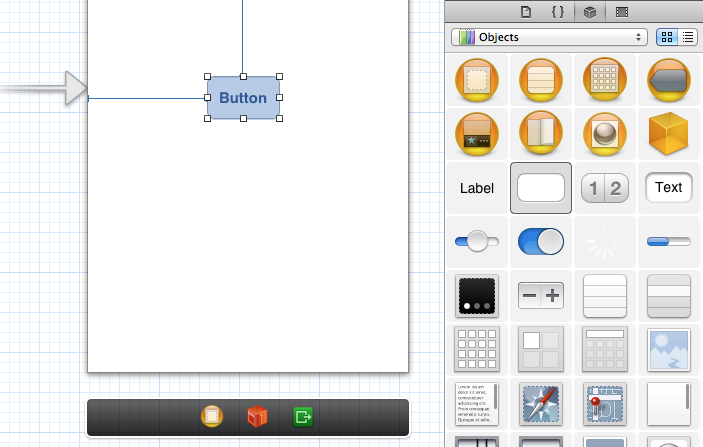Select the GLKit View Controller object
Screen dimensions: 703x447
click(x=605, y=134)
